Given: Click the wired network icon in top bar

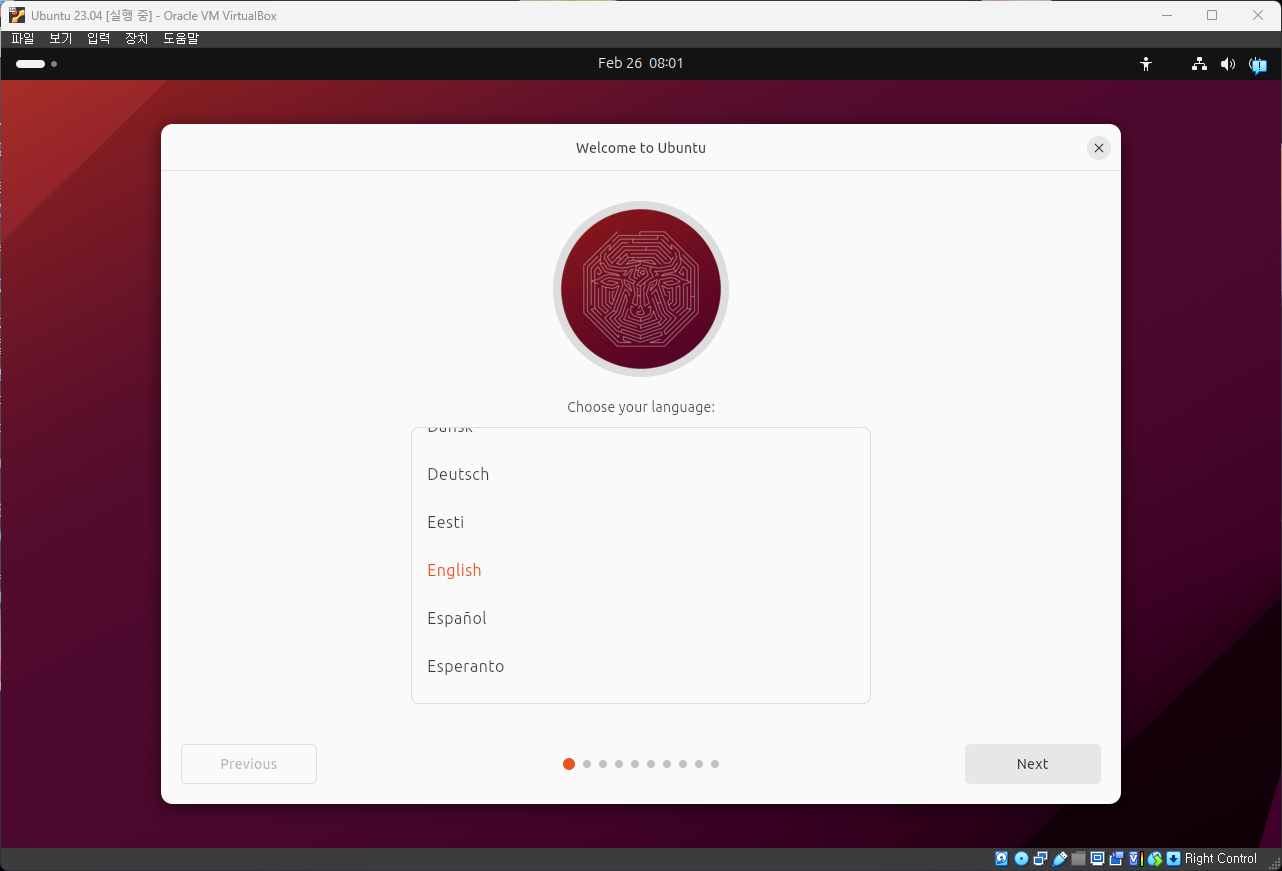Looking at the screenshot, I should tap(1199, 64).
